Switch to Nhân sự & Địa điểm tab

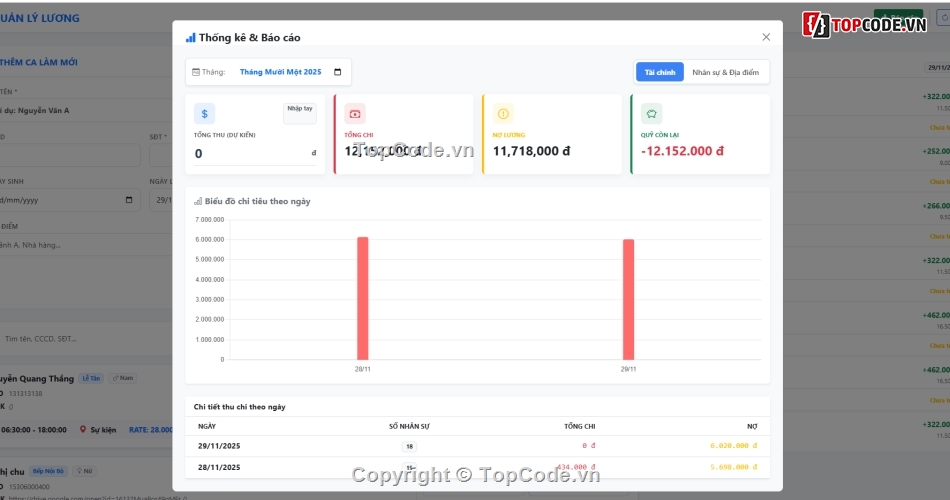point(726,72)
